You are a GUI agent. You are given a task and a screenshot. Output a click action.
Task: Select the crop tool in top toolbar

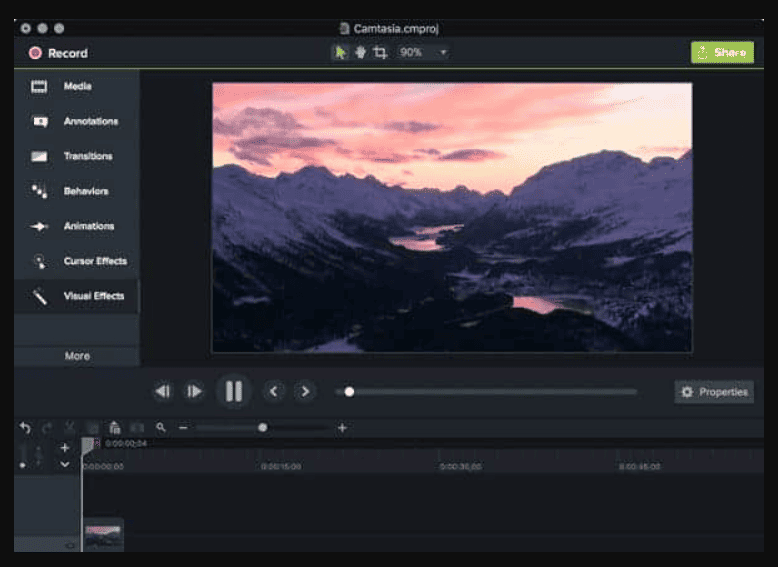380,52
